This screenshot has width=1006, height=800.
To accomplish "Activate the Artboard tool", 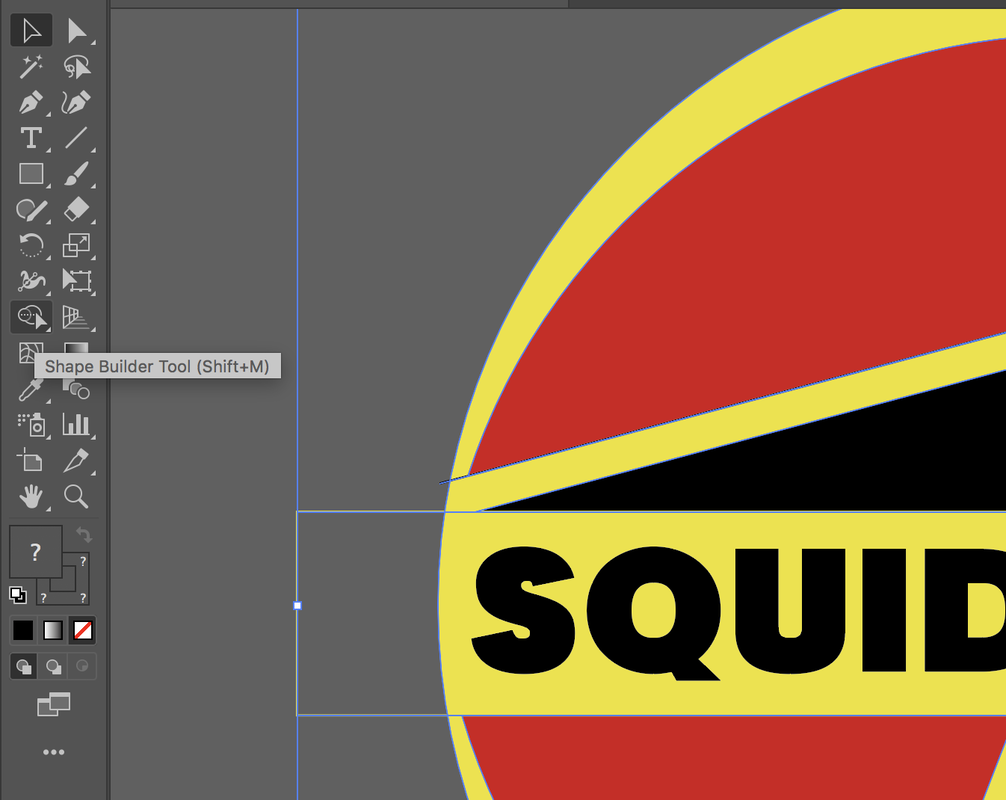I will pos(31,461).
